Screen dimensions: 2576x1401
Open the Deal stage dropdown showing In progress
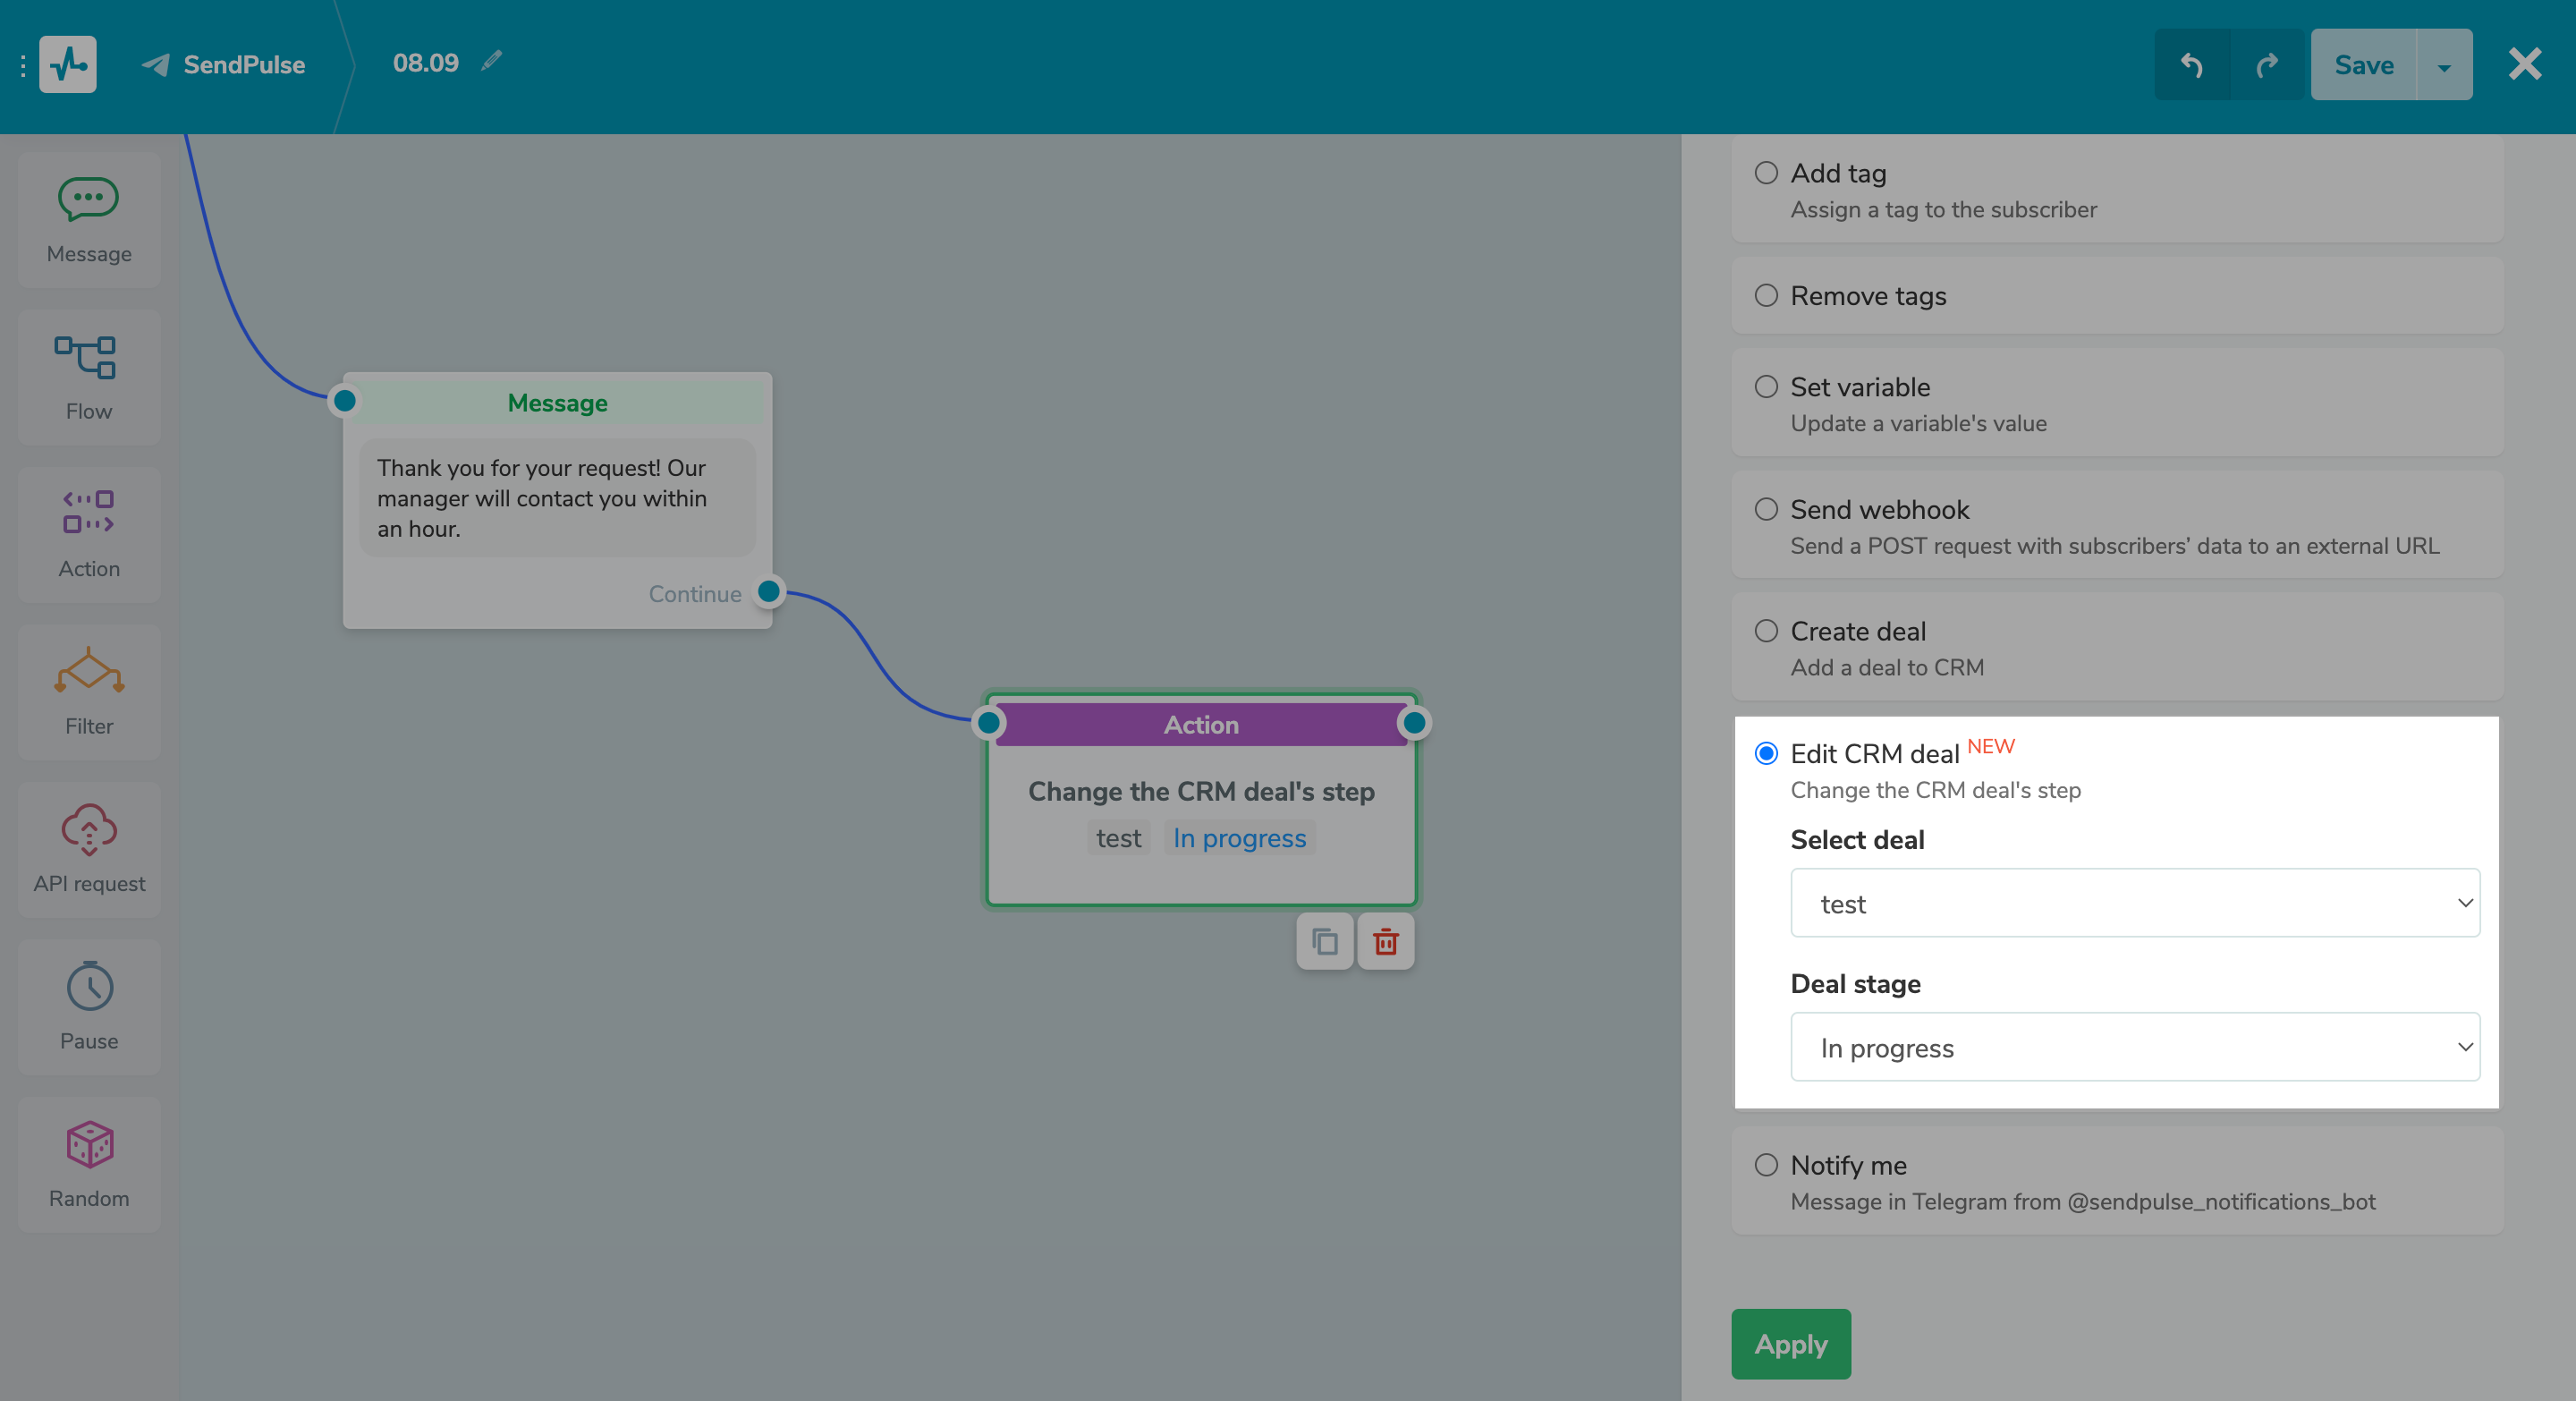(x=2135, y=1047)
